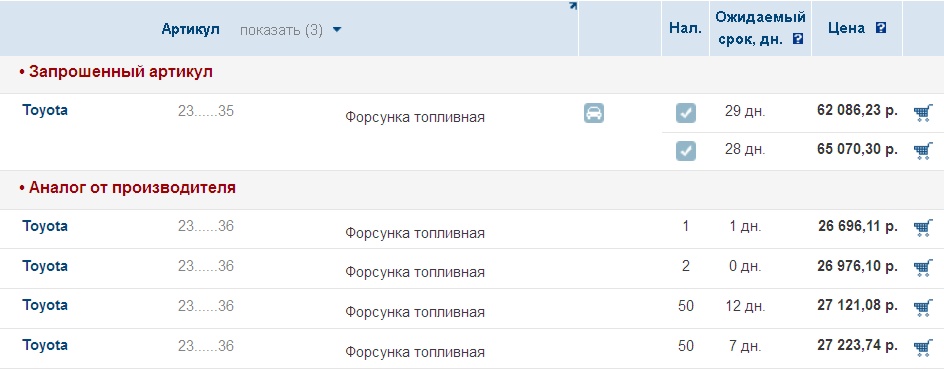
Task: Open article 23......36 with 12 дн. delivery
Action: coord(206,306)
